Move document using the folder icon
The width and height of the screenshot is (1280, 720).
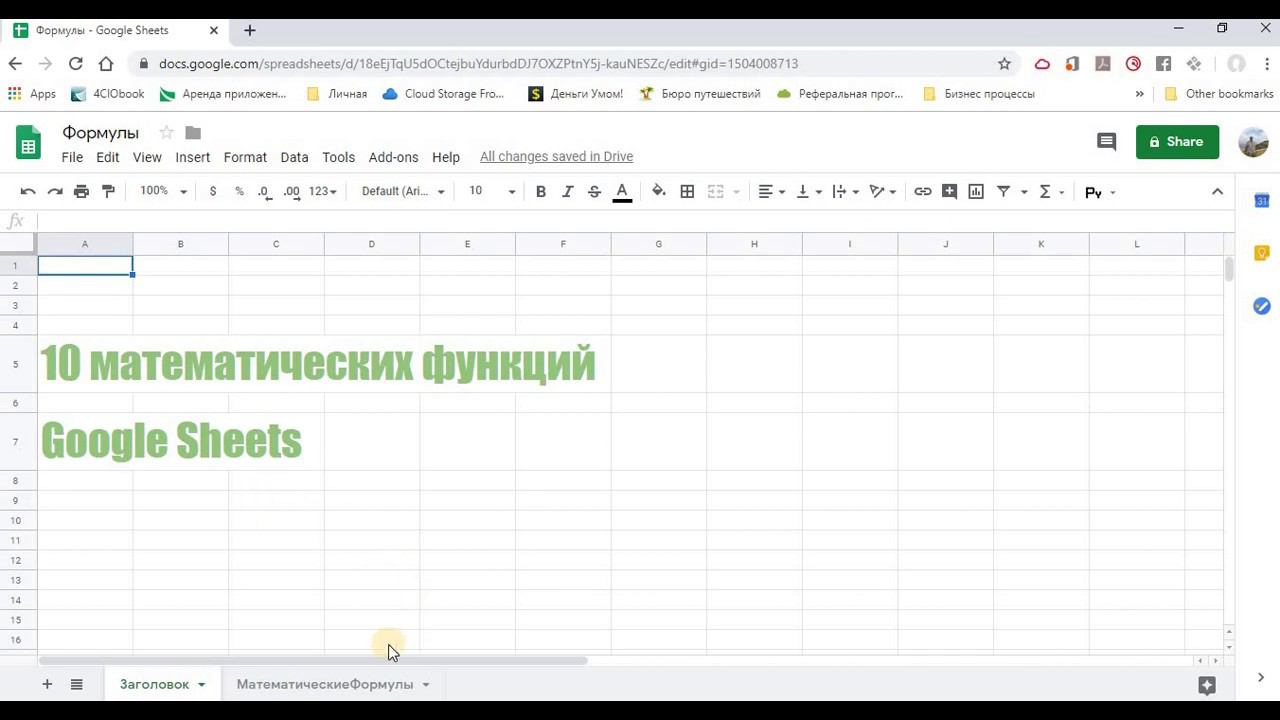pyautogui.click(x=193, y=133)
